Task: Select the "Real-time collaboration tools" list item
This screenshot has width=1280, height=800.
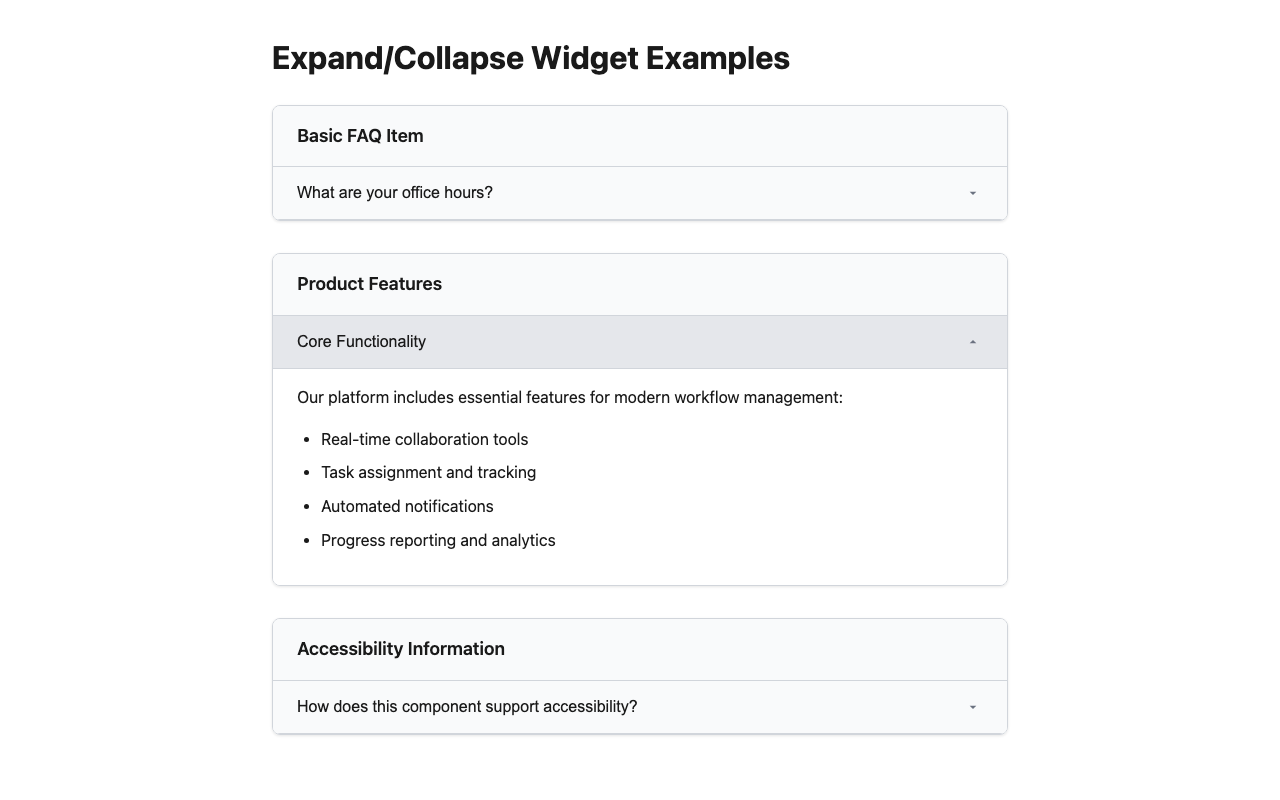Action: pyautogui.click(x=424, y=440)
